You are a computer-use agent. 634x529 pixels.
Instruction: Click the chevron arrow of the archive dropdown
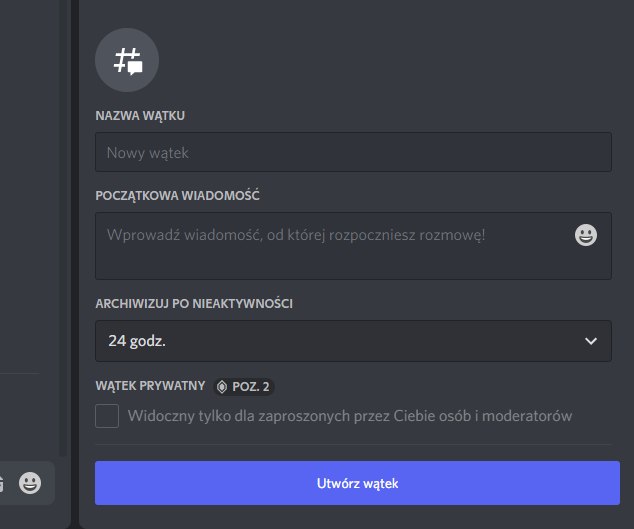(x=591, y=341)
